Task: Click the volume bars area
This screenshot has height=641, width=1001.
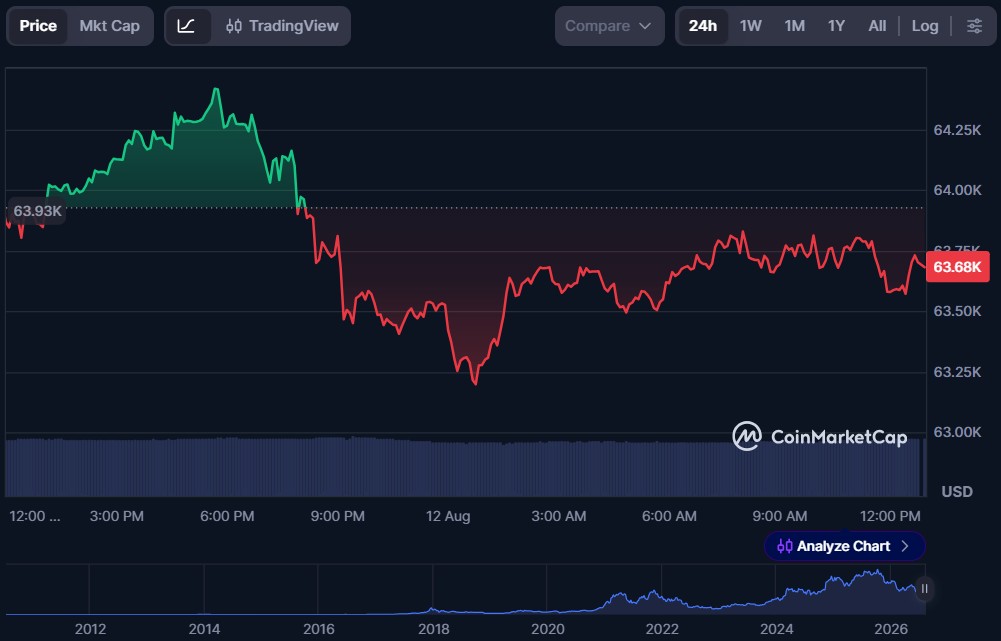Action: (465, 467)
